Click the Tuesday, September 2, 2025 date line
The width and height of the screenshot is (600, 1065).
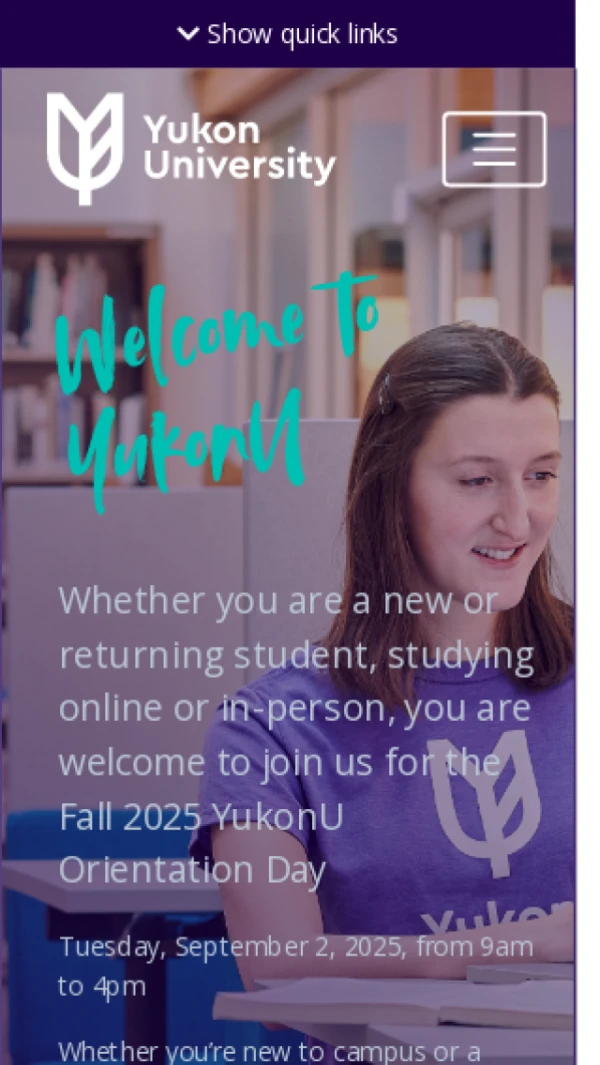(296, 966)
